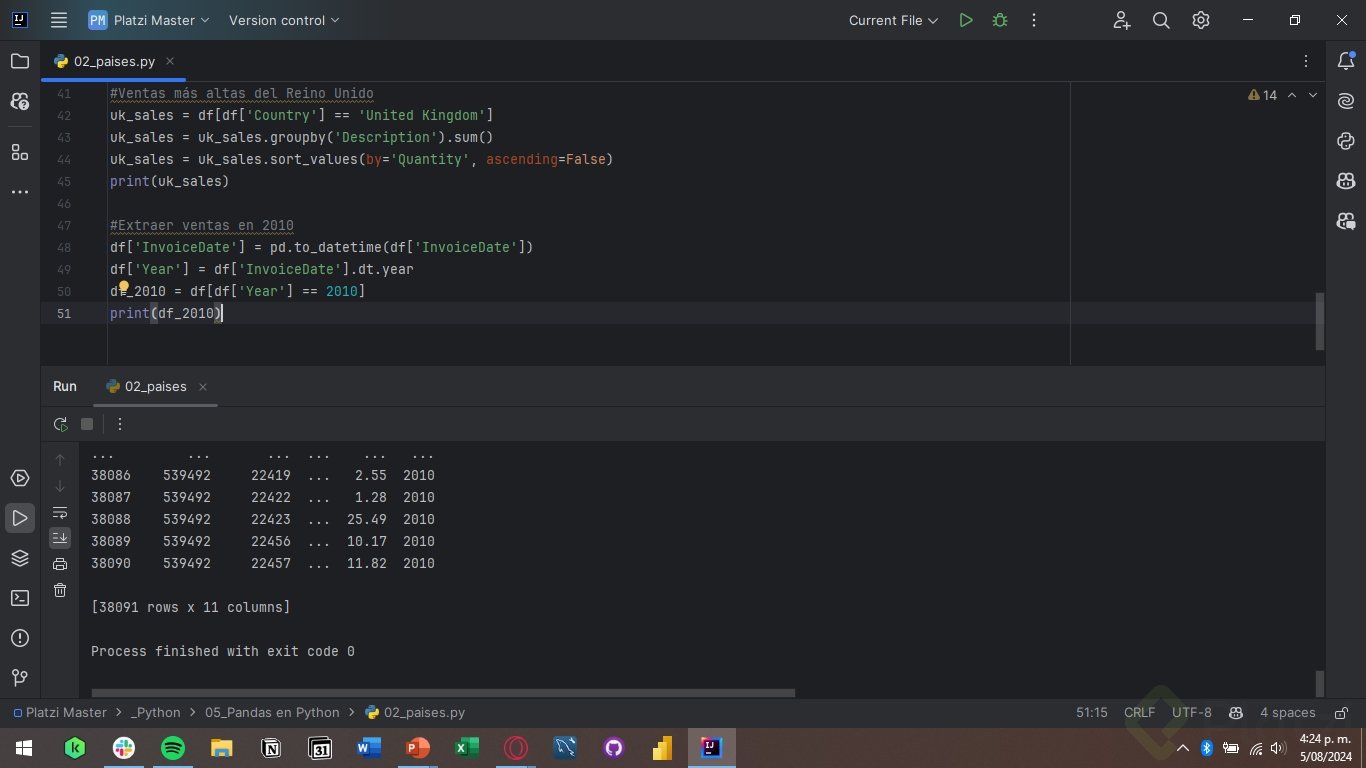
Task: Click the UTF-8 encoding in the status bar
Action: coord(1191,713)
